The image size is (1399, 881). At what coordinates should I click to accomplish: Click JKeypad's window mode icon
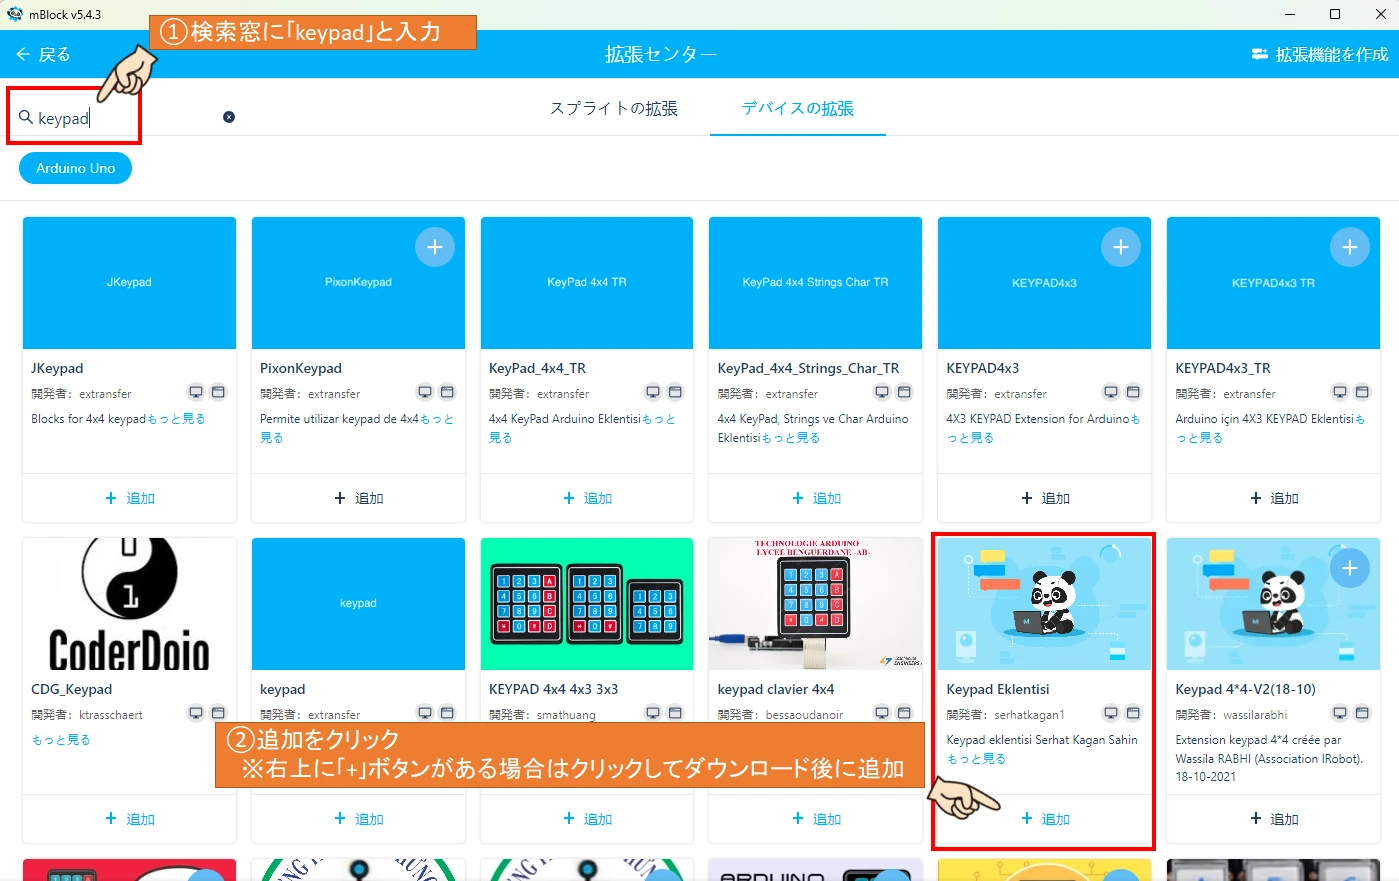click(x=218, y=392)
